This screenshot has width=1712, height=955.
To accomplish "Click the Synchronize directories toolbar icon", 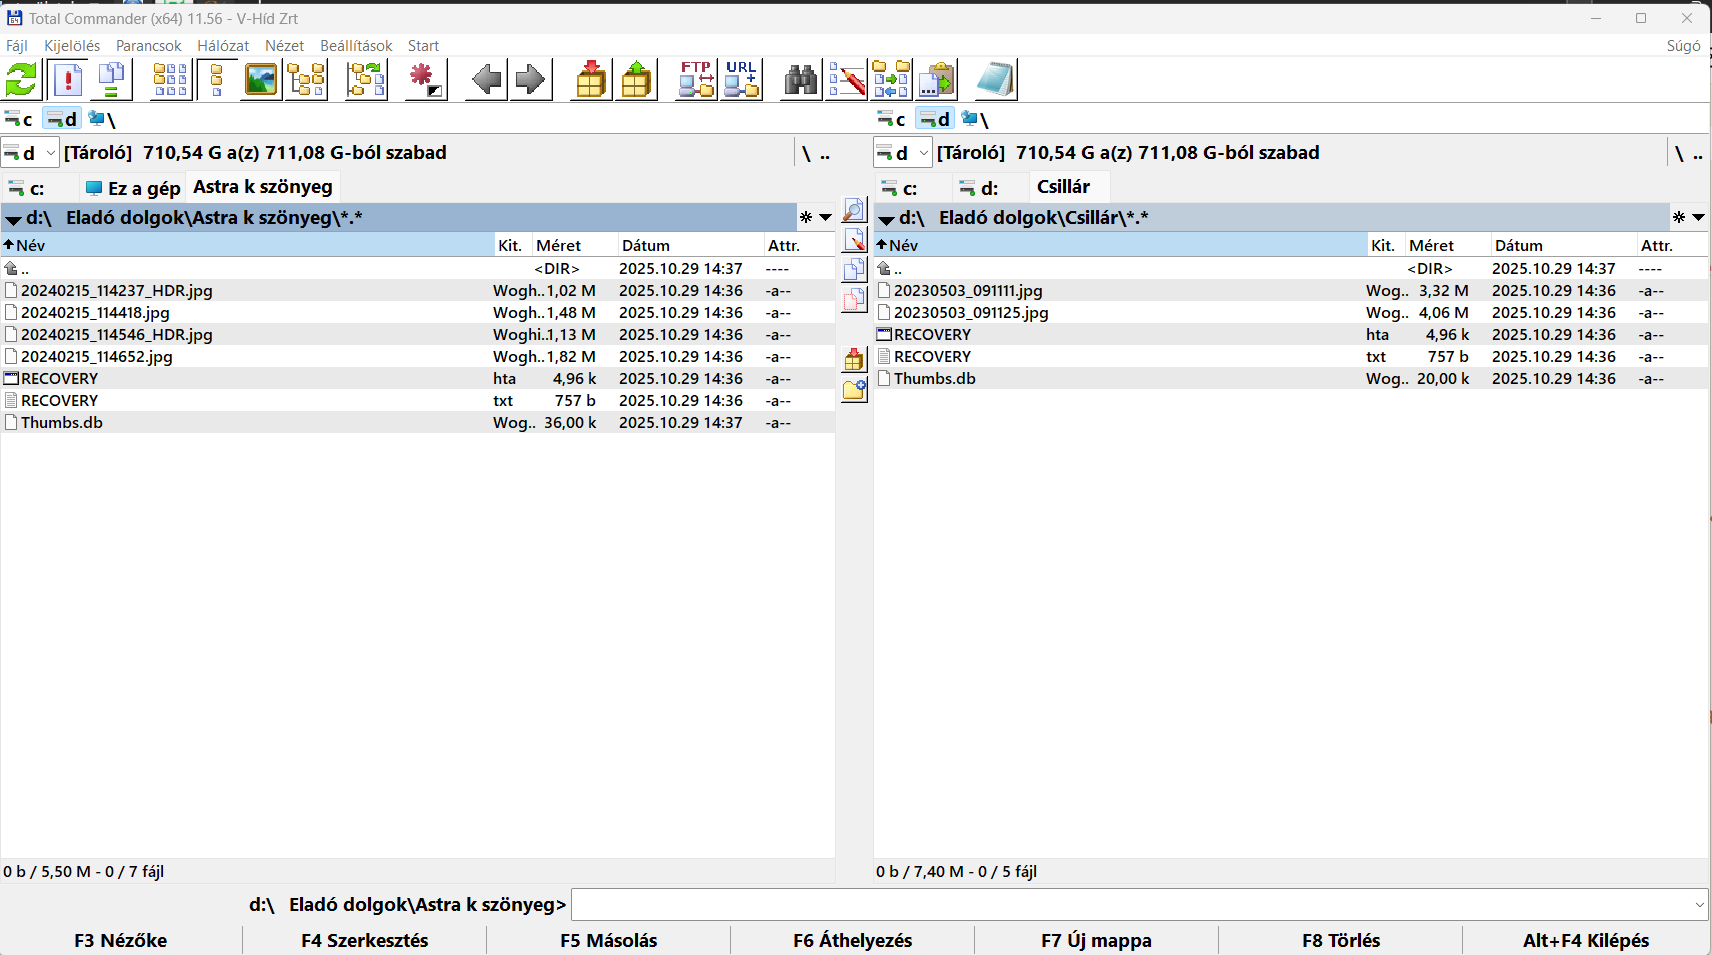I will pyautogui.click(x=891, y=80).
